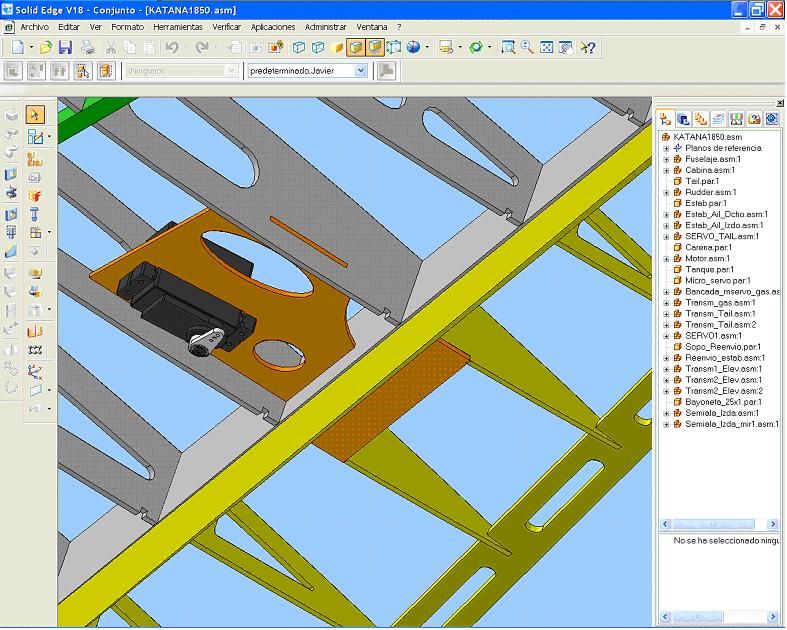Select Tanque.par:1 in the assembly tree
Image resolution: width=787 pixels, height=630 pixels.
(x=709, y=269)
